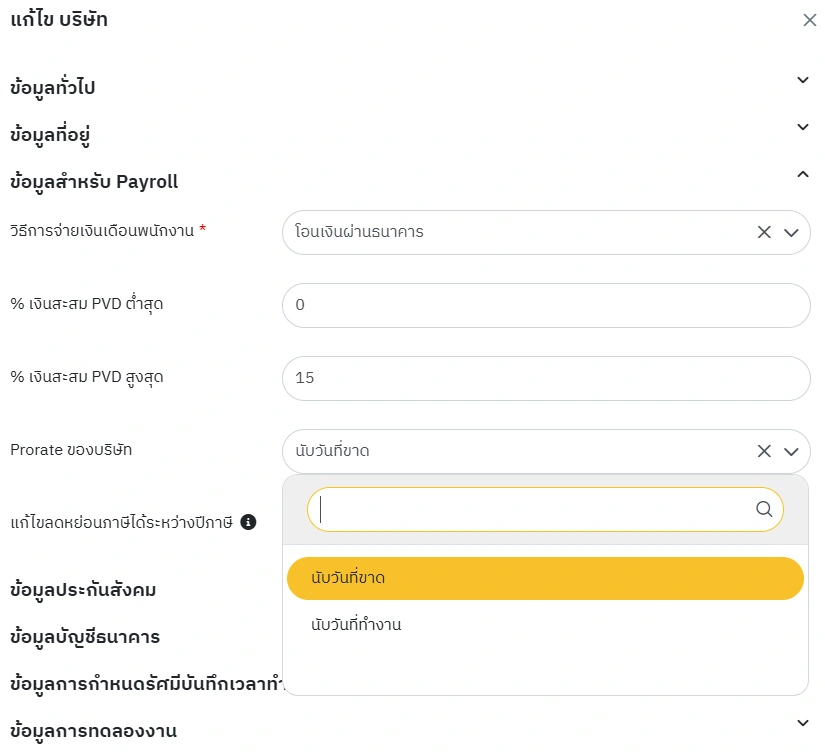This screenshot has width=825, height=755.
Task: Select the นับวันที่ขาด option
Action: 545,578
